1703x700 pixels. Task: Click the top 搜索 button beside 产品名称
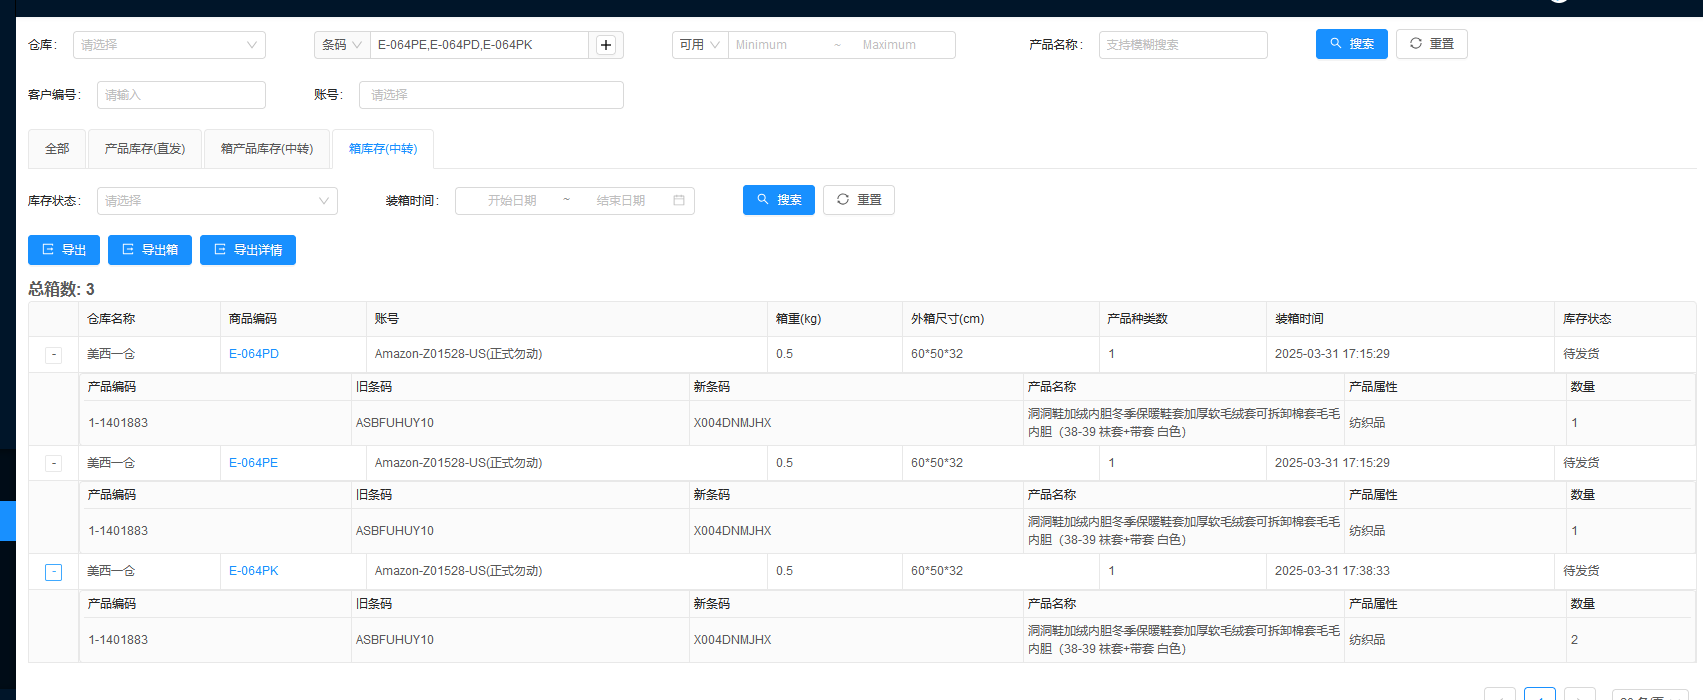pyautogui.click(x=1352, y=44)
